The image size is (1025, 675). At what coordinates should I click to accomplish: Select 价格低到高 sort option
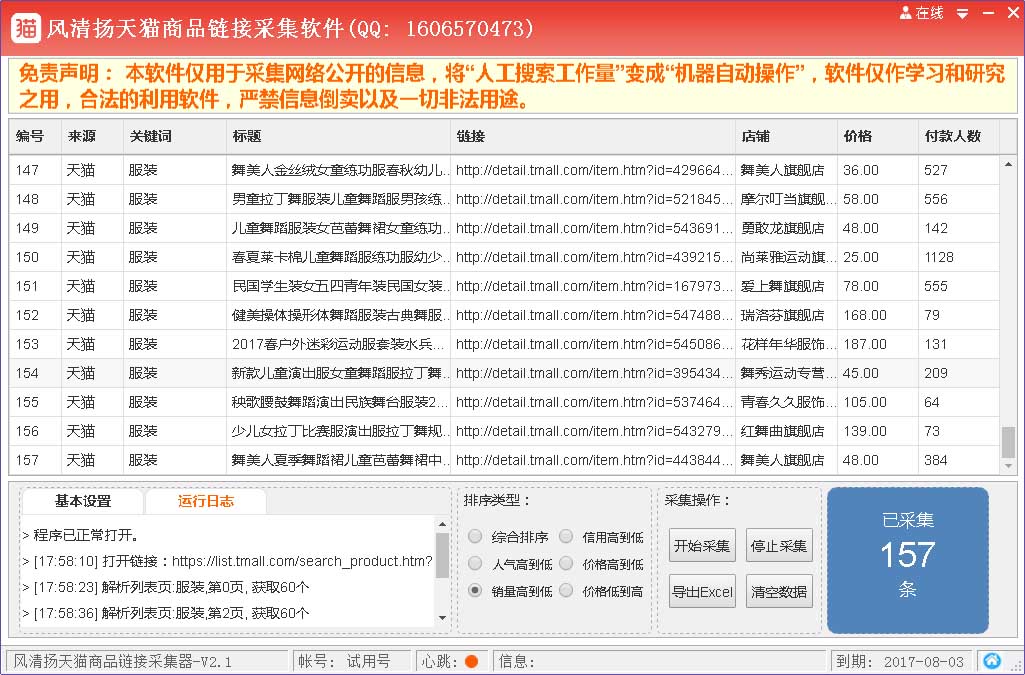566,591
